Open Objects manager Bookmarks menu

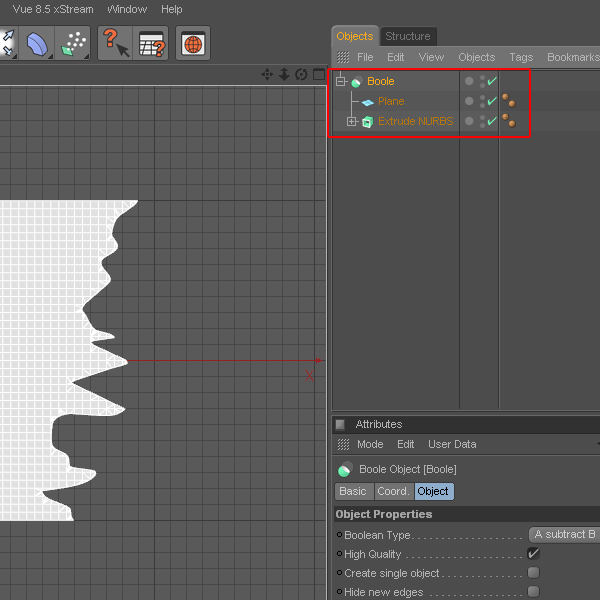pos(573,57)
